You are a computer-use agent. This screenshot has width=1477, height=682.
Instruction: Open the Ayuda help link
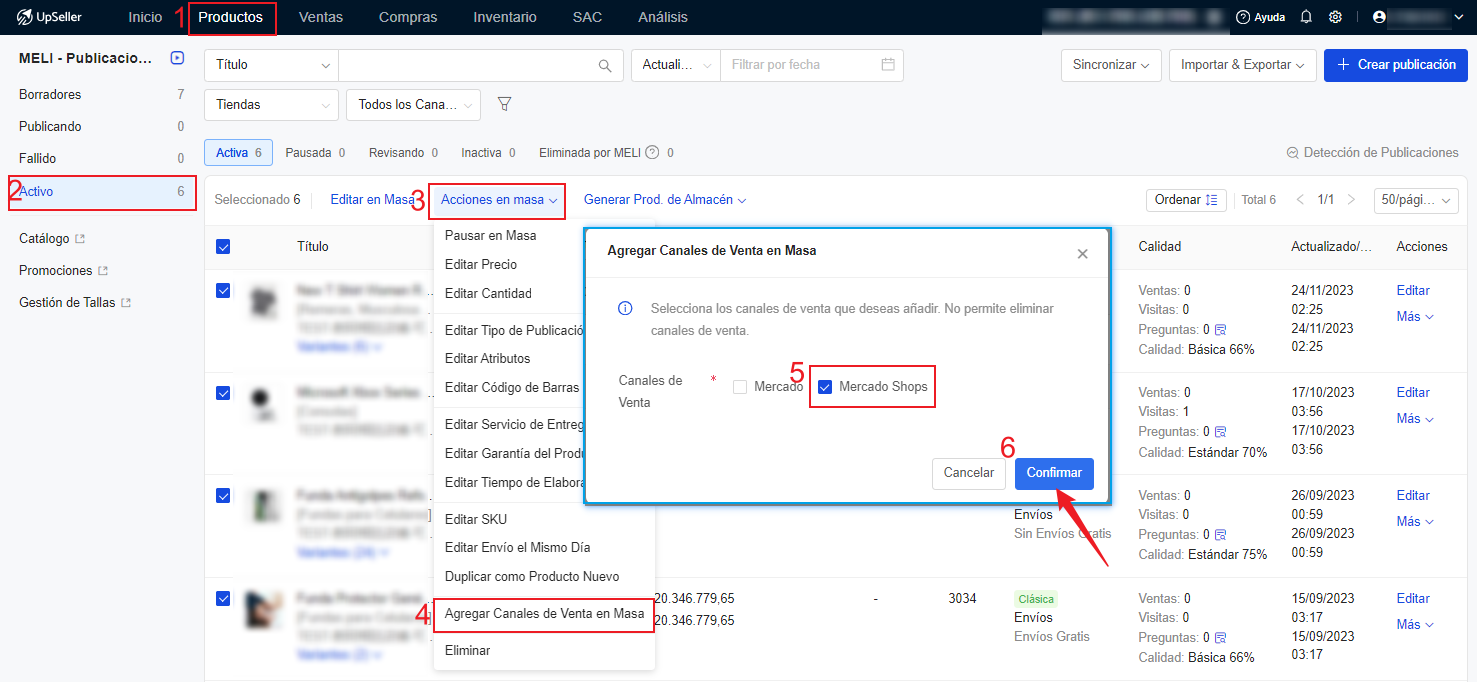click(x=1261, y=17)
